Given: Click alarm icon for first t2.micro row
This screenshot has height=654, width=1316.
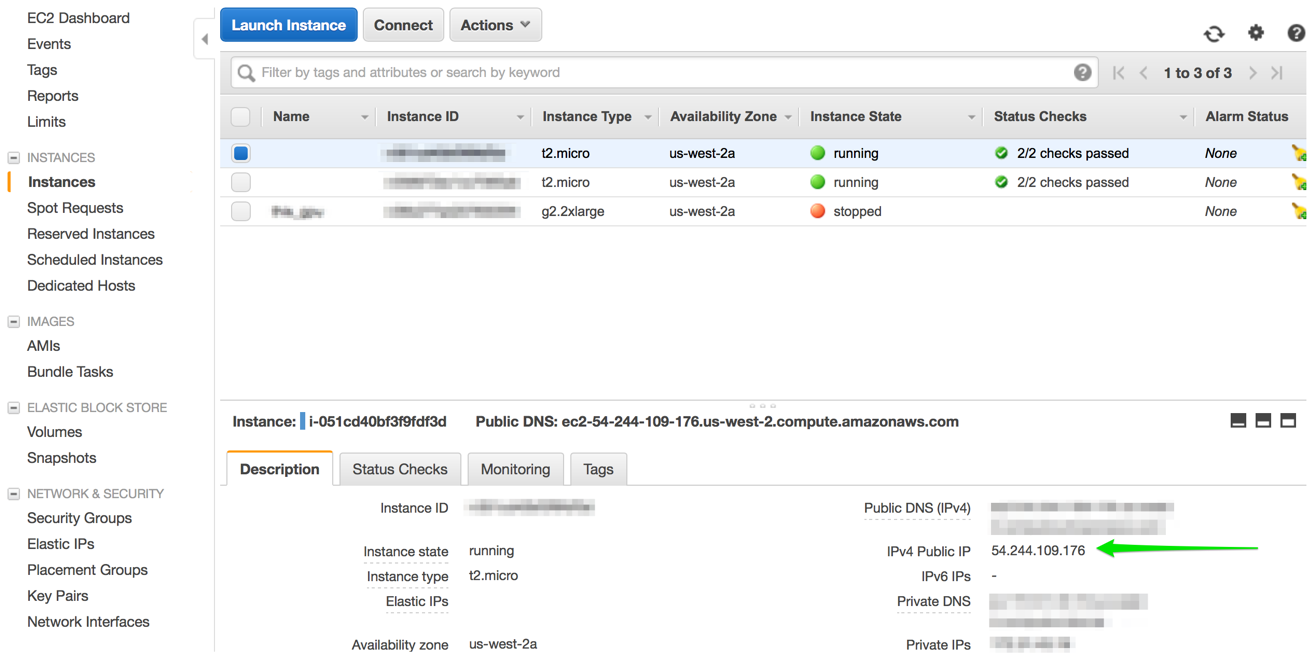Looking at the screenshot, I should (x=1298, y=153).
